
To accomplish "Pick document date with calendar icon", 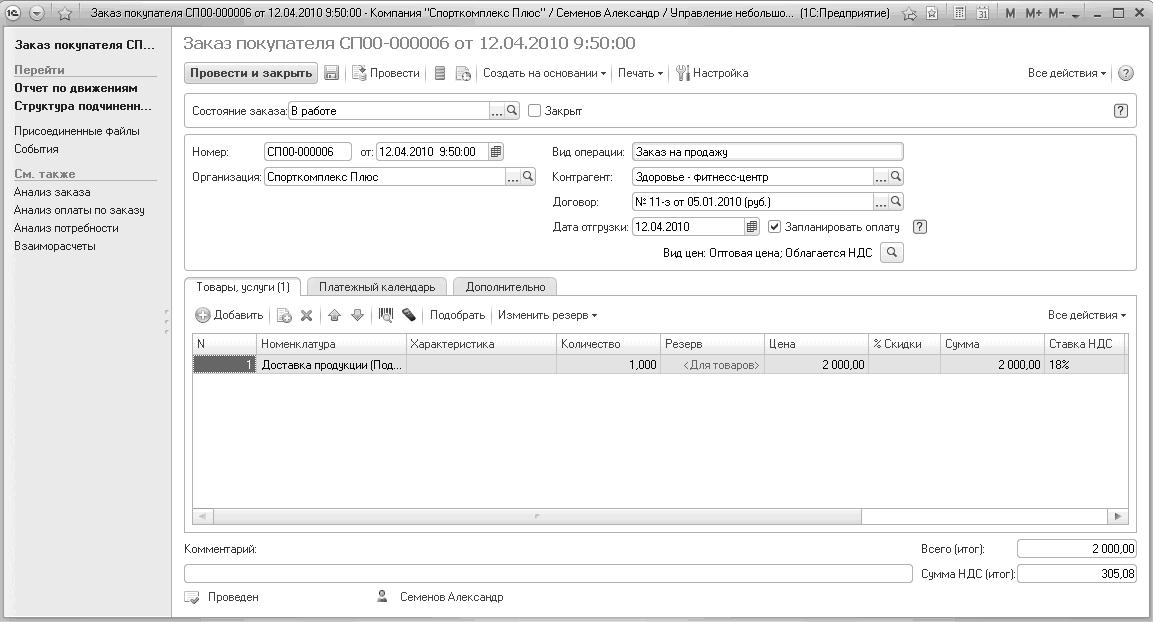I will pyautogui.click(x=496, y=151).
